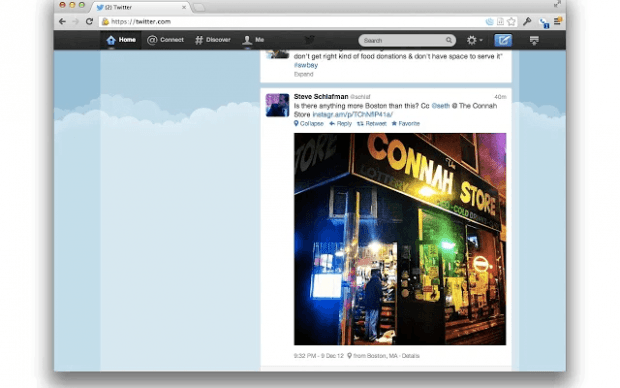Reload the page with refresh button

click(89, 21)
